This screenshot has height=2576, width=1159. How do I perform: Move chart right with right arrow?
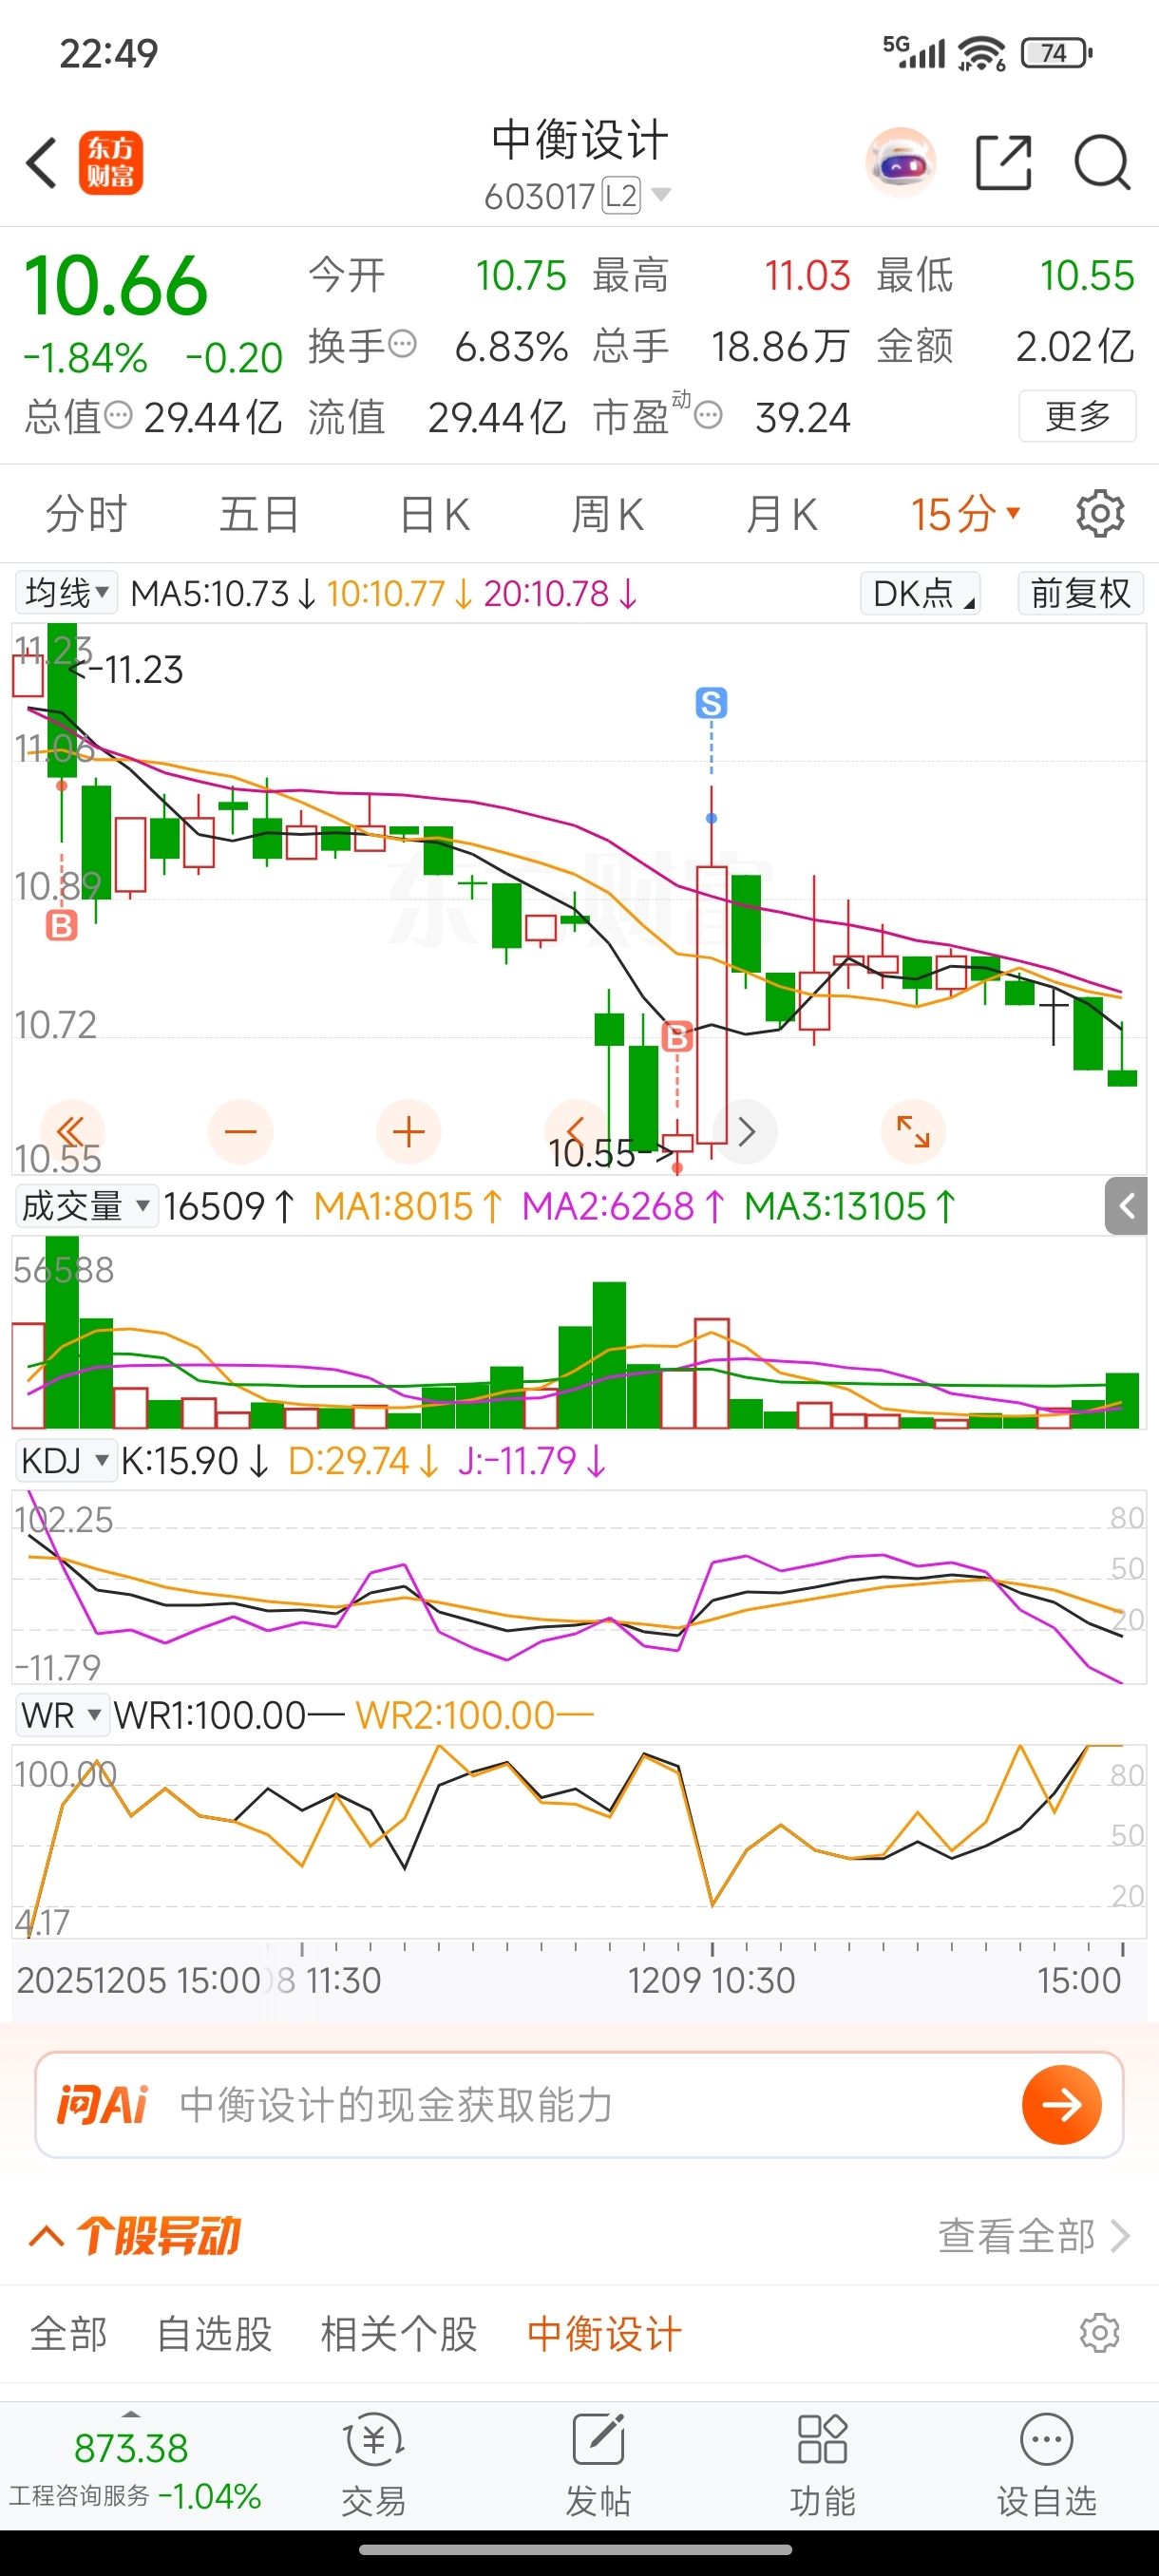click(745, 1132)
